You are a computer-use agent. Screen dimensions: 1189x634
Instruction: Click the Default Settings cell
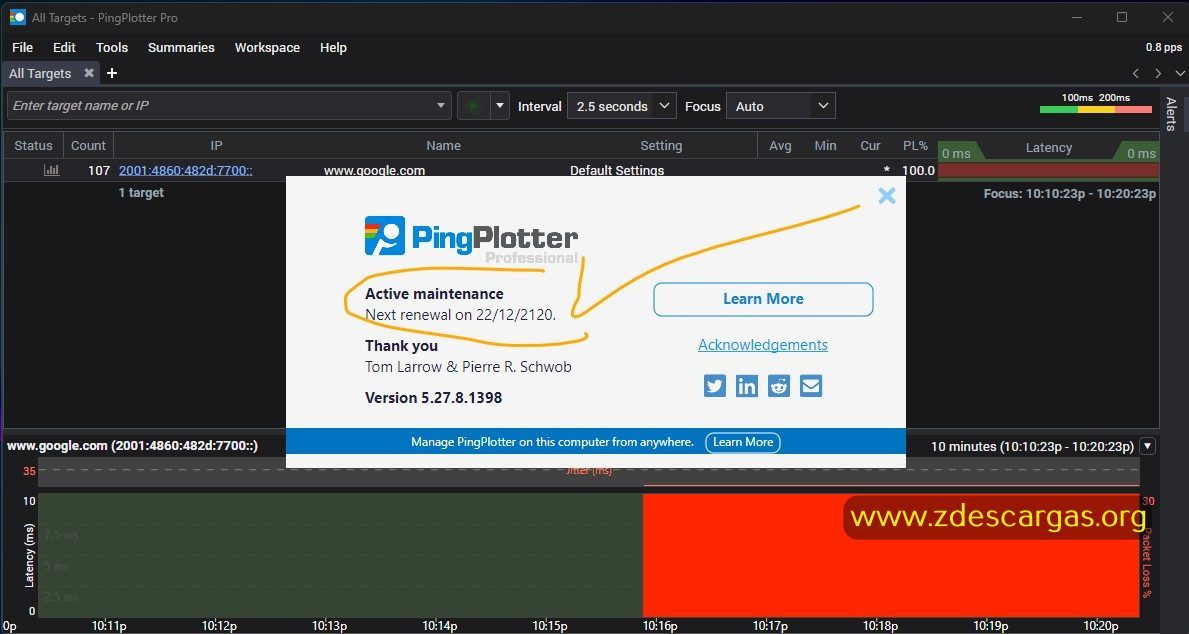tap(616, 170)
